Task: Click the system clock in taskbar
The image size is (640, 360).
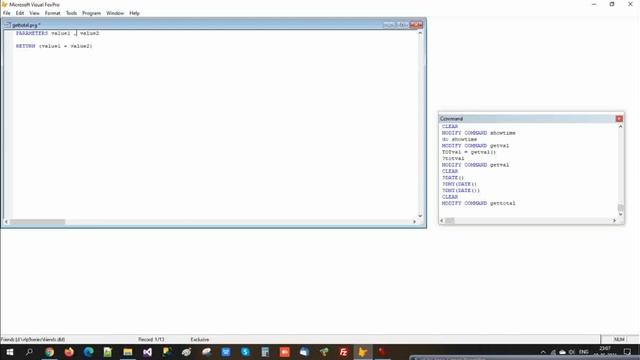Action: click(605, 351)
